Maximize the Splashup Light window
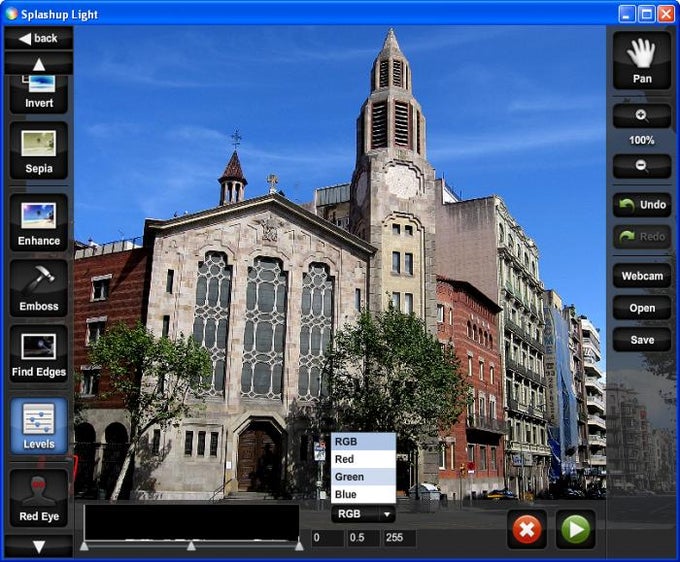This screenshot has height=562, width=680. [x=646, y=14]
